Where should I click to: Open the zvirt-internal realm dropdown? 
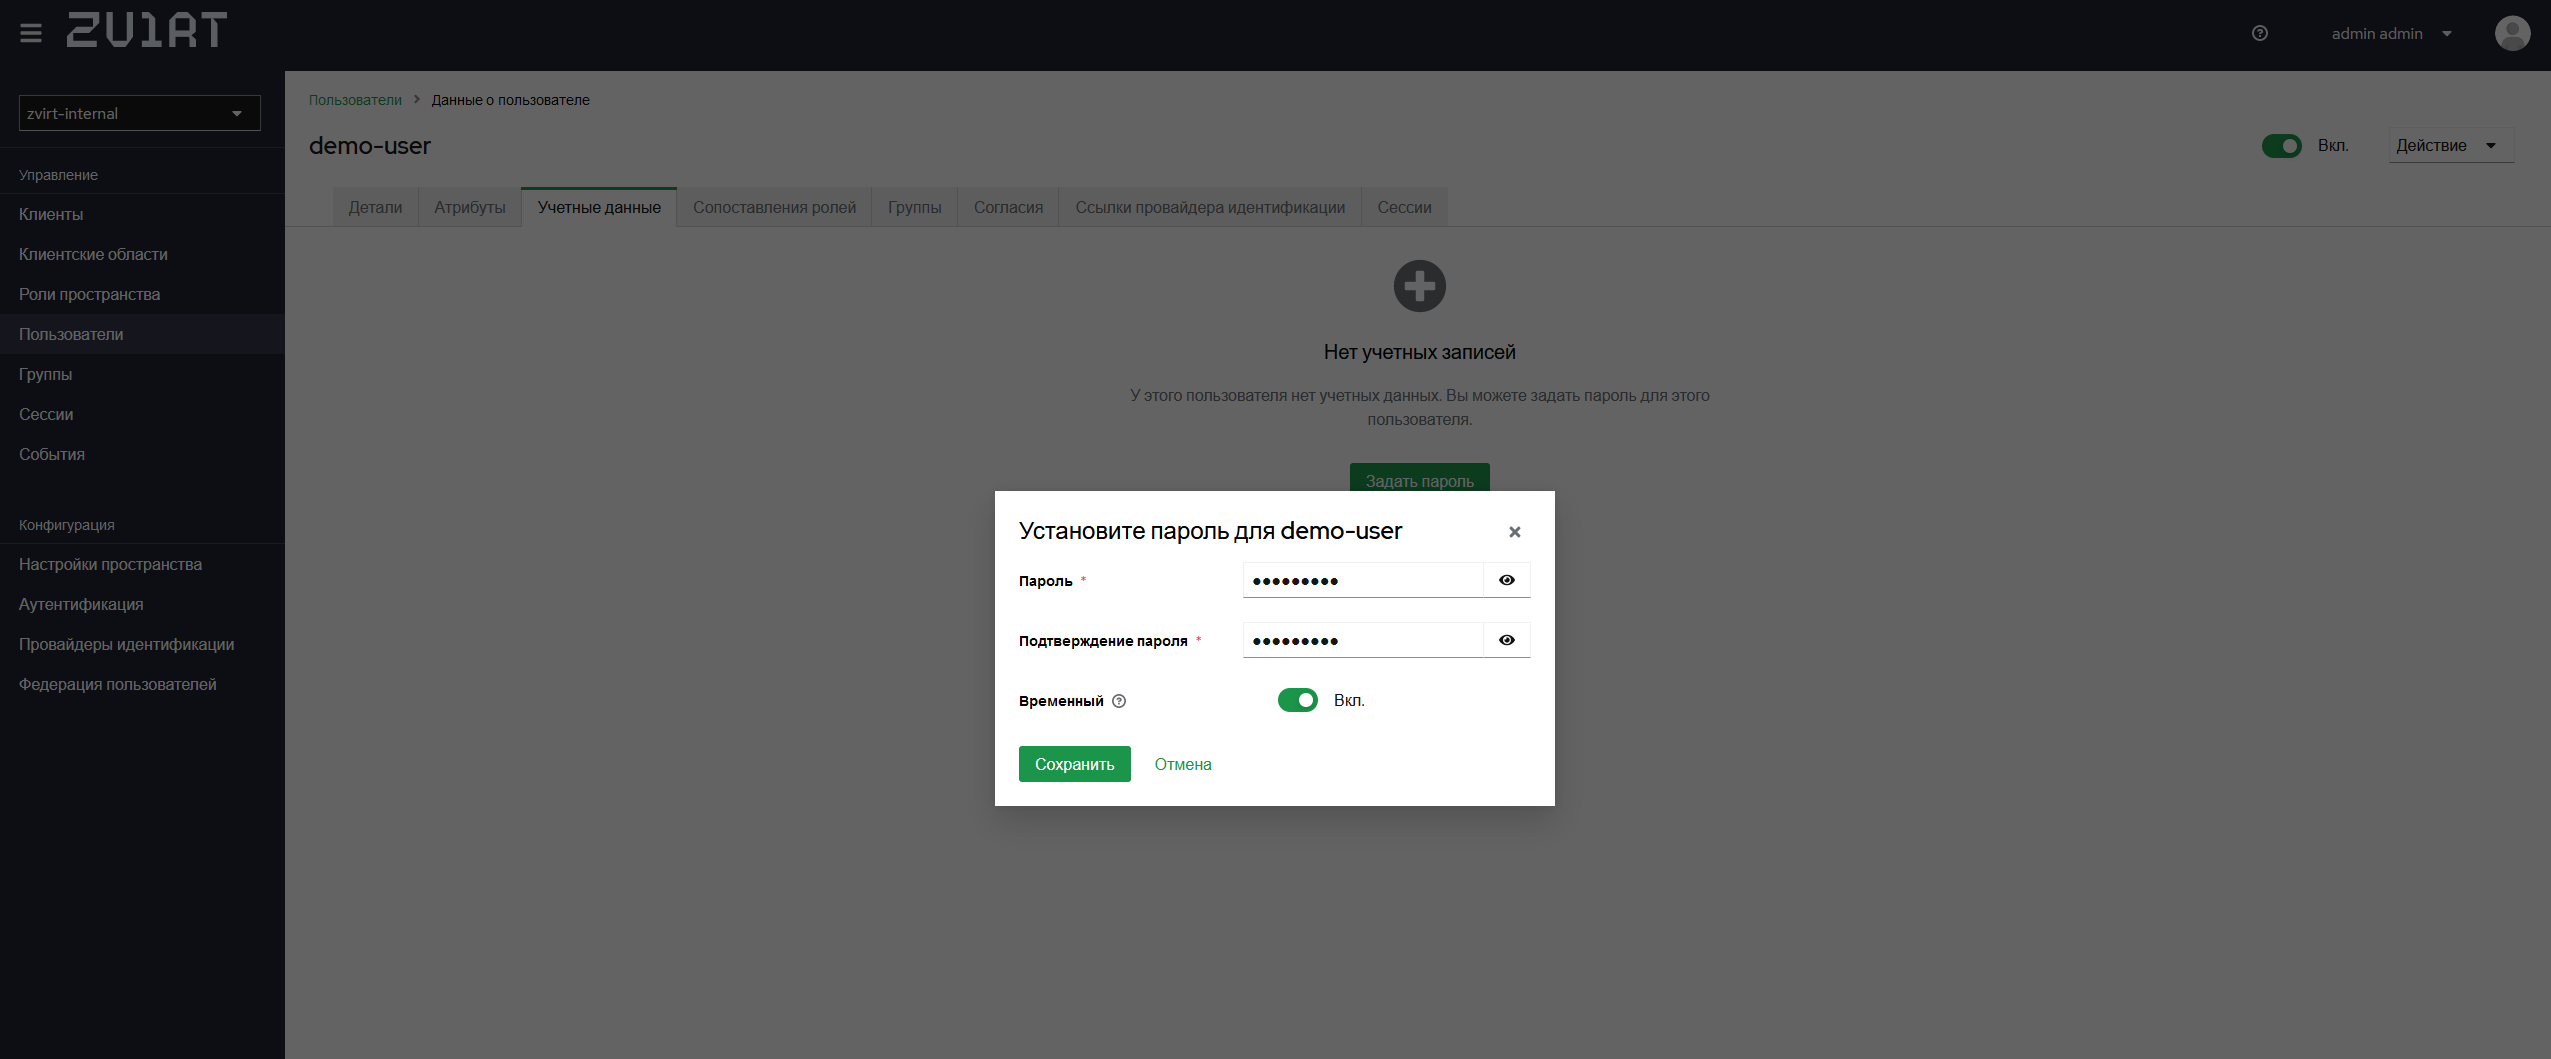(x=140, y=113)
